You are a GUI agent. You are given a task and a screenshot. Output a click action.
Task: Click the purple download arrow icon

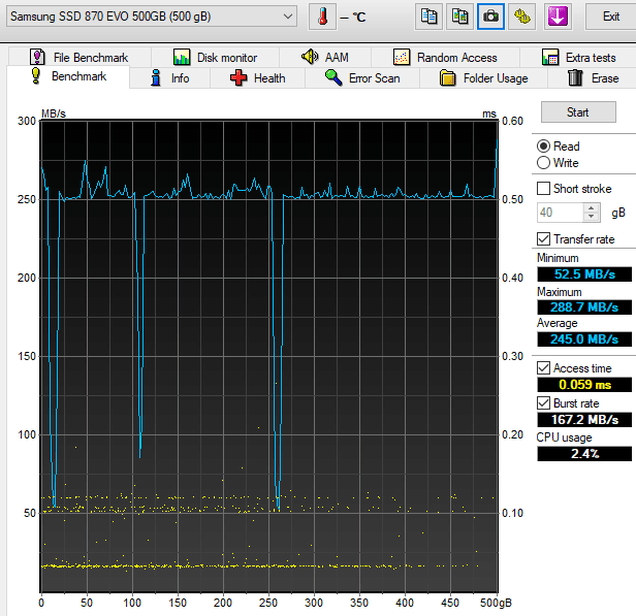click(x=558, y=17)
